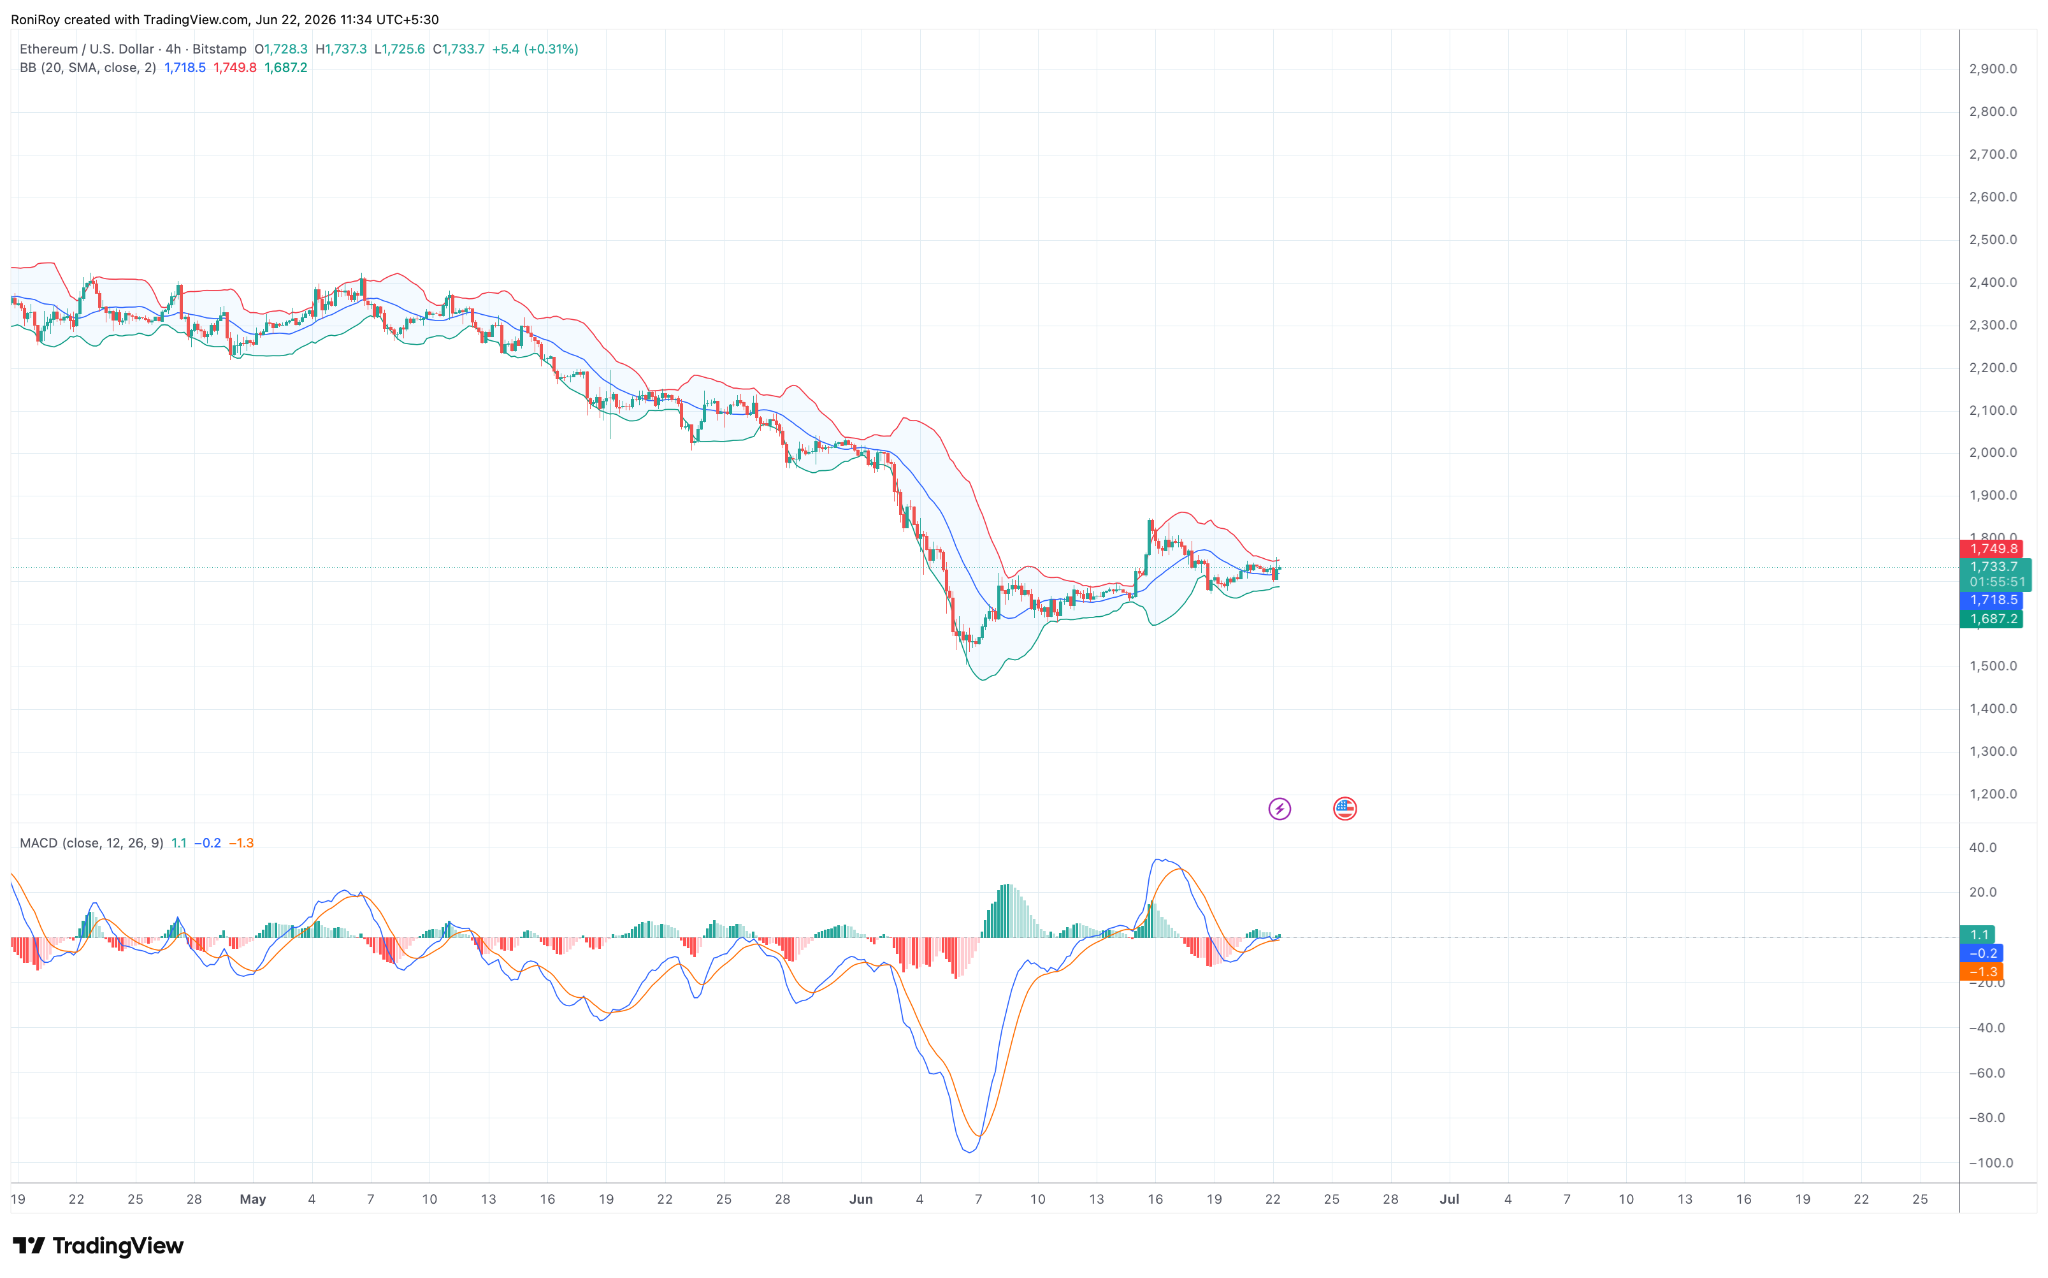Viewport: 2048px width, 1278px height.
Task: Click the C1,733.7 close value in header
Action: click(458, 49)
